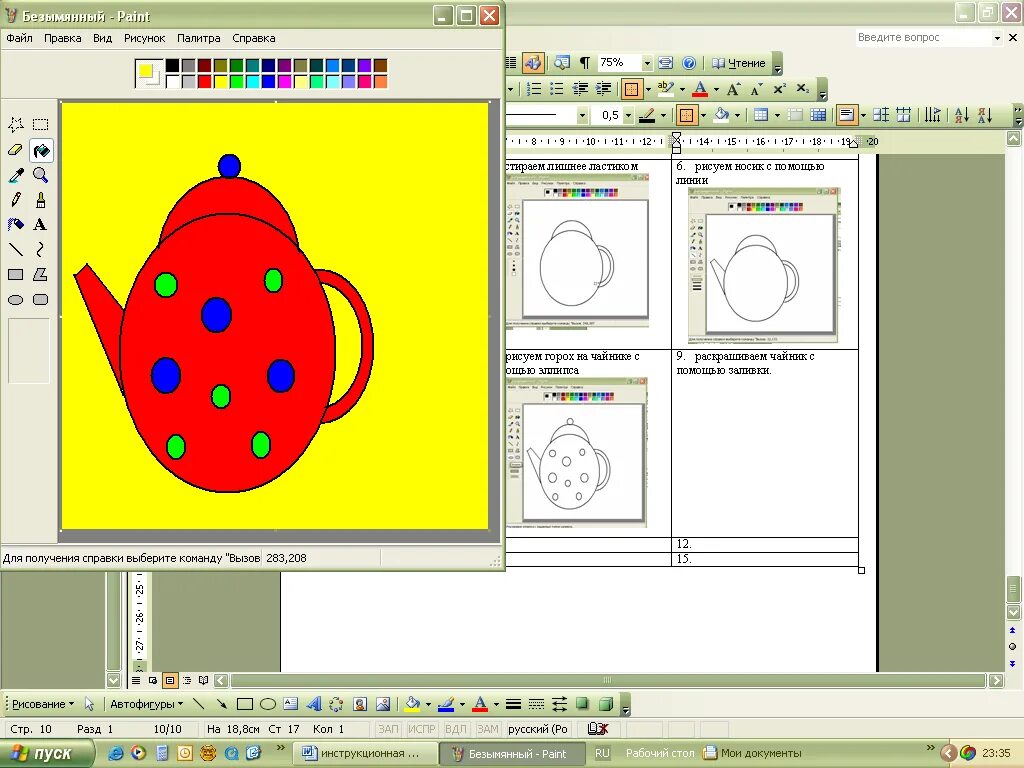Expand the Автофигуры menu

[x=146, y=704]
